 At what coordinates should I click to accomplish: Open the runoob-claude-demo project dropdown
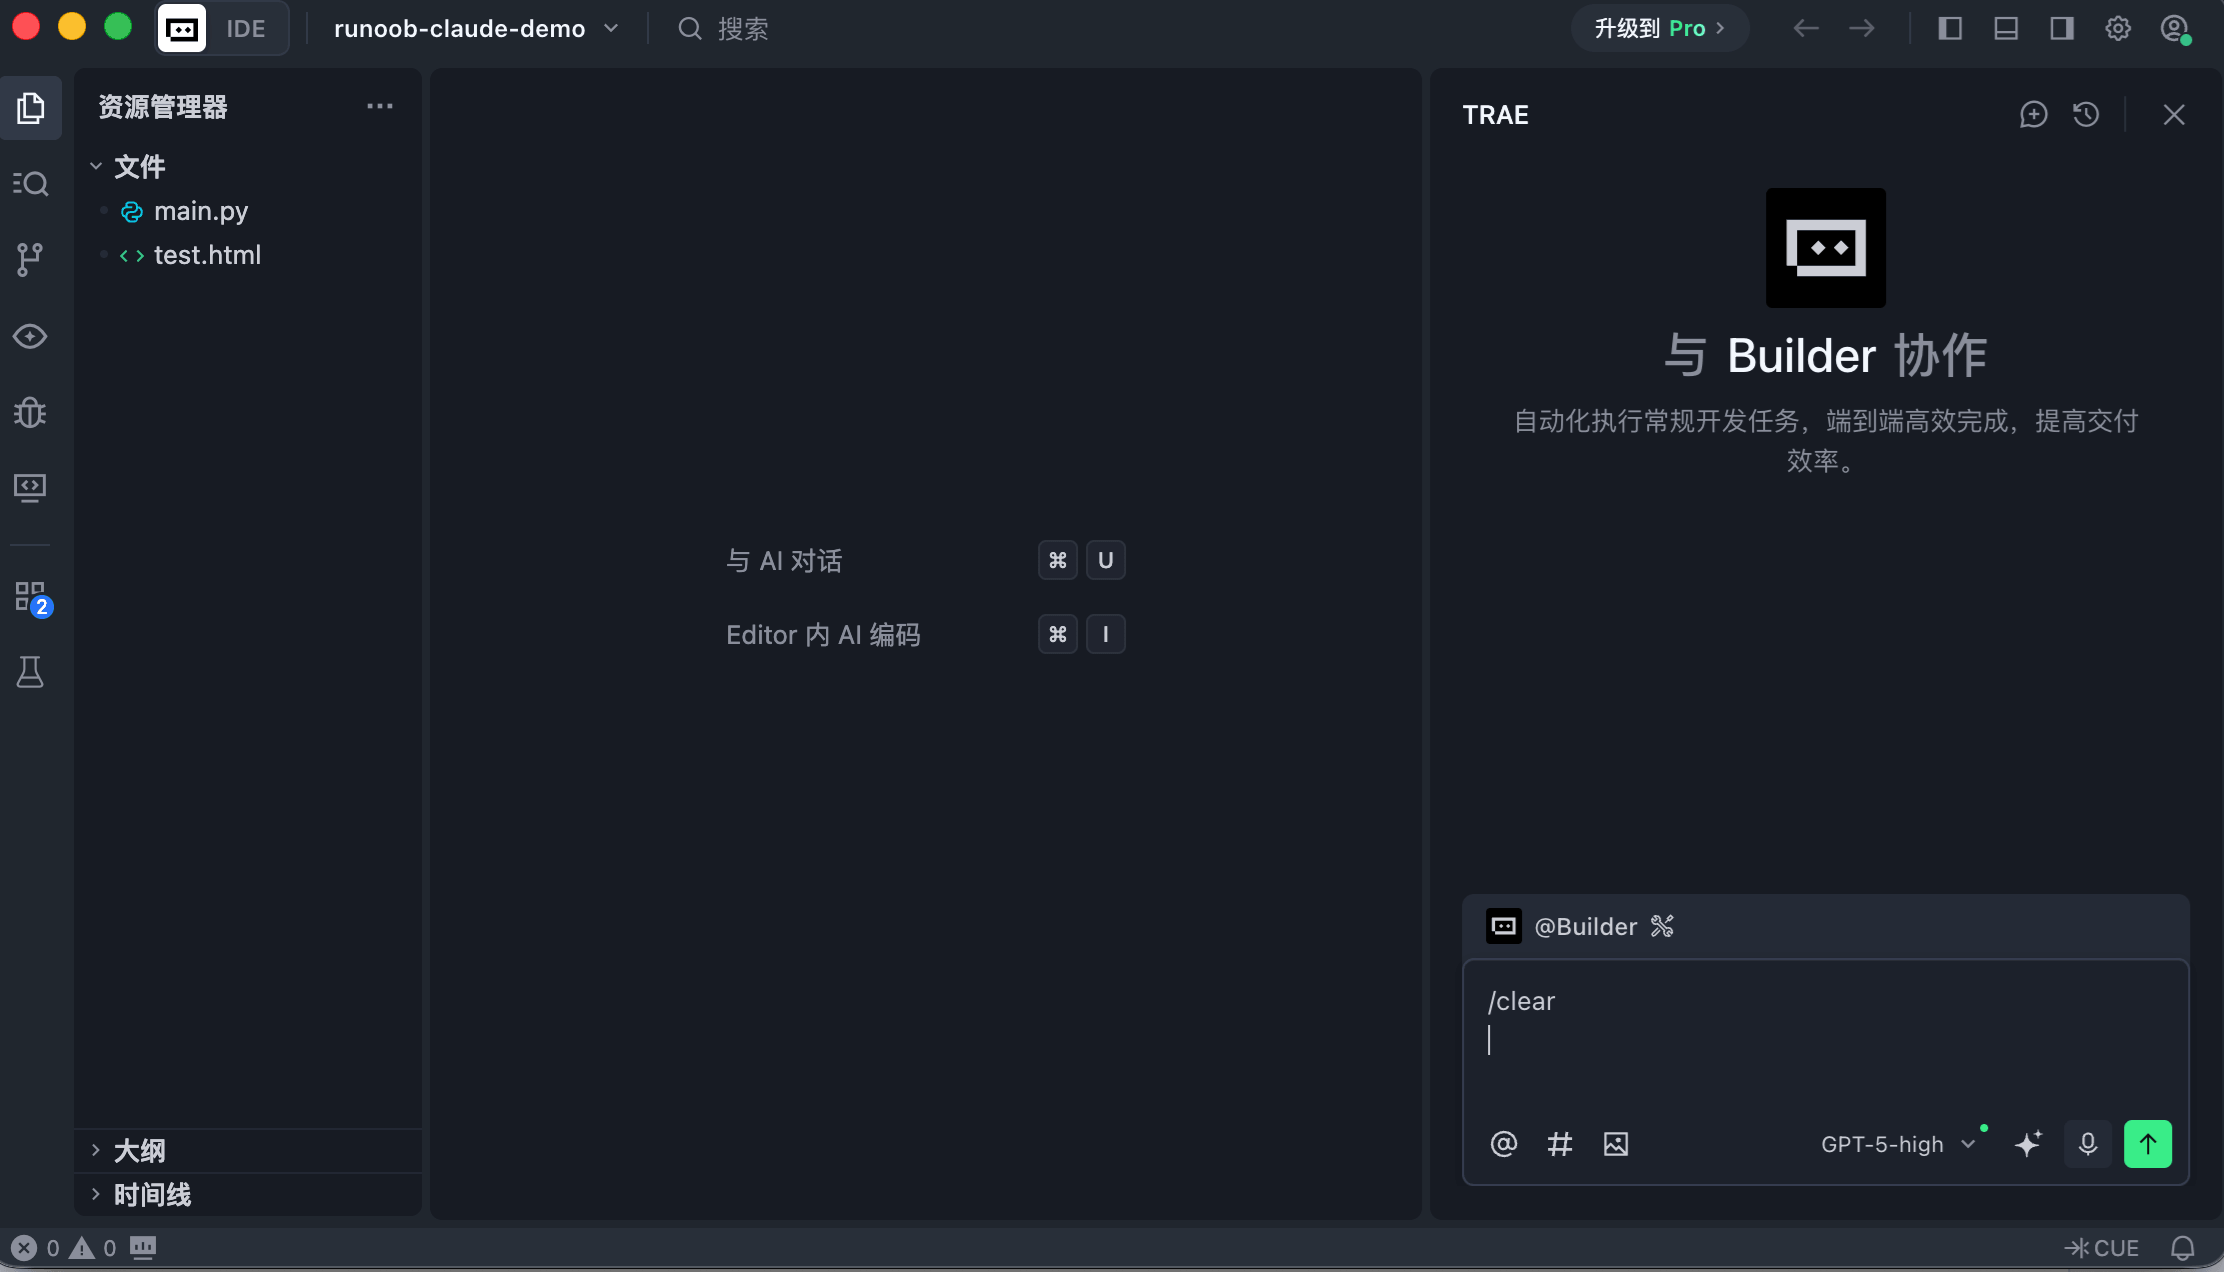(475, 29)
